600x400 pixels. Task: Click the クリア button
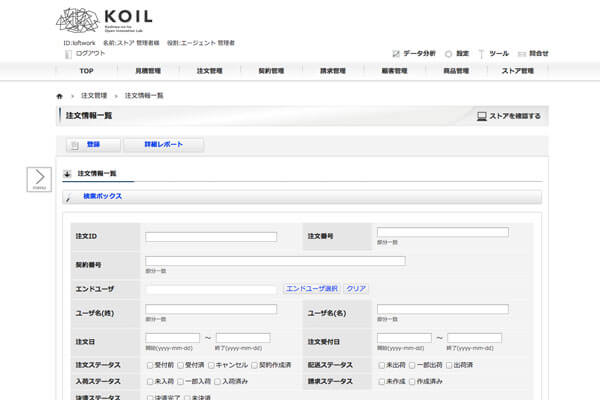pos(356,288)
